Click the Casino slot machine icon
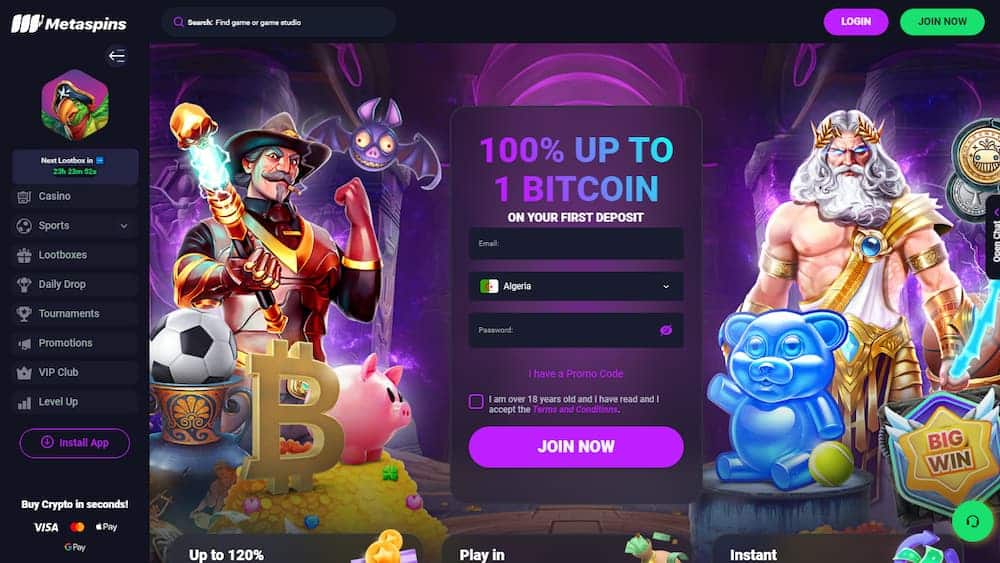The image size is (1000, 563). coord(24,196)
